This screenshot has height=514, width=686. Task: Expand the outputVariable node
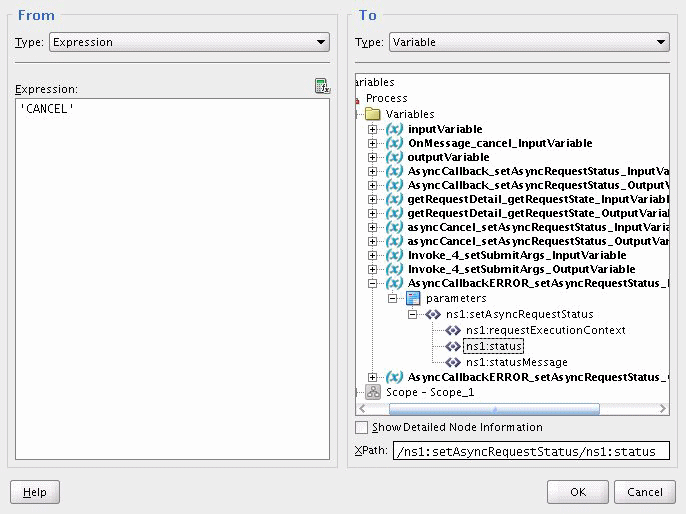point(372,157)
